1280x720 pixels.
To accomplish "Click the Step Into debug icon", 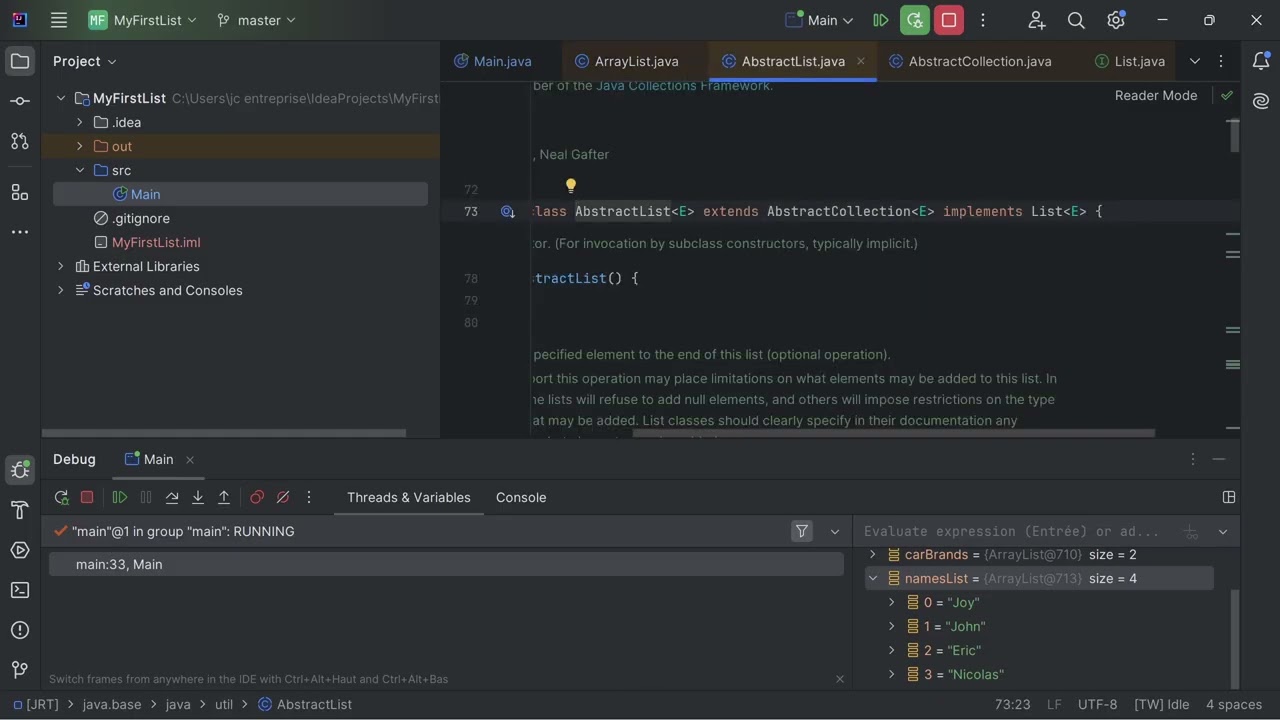I will pyautogui.click(x=198, y=497).
